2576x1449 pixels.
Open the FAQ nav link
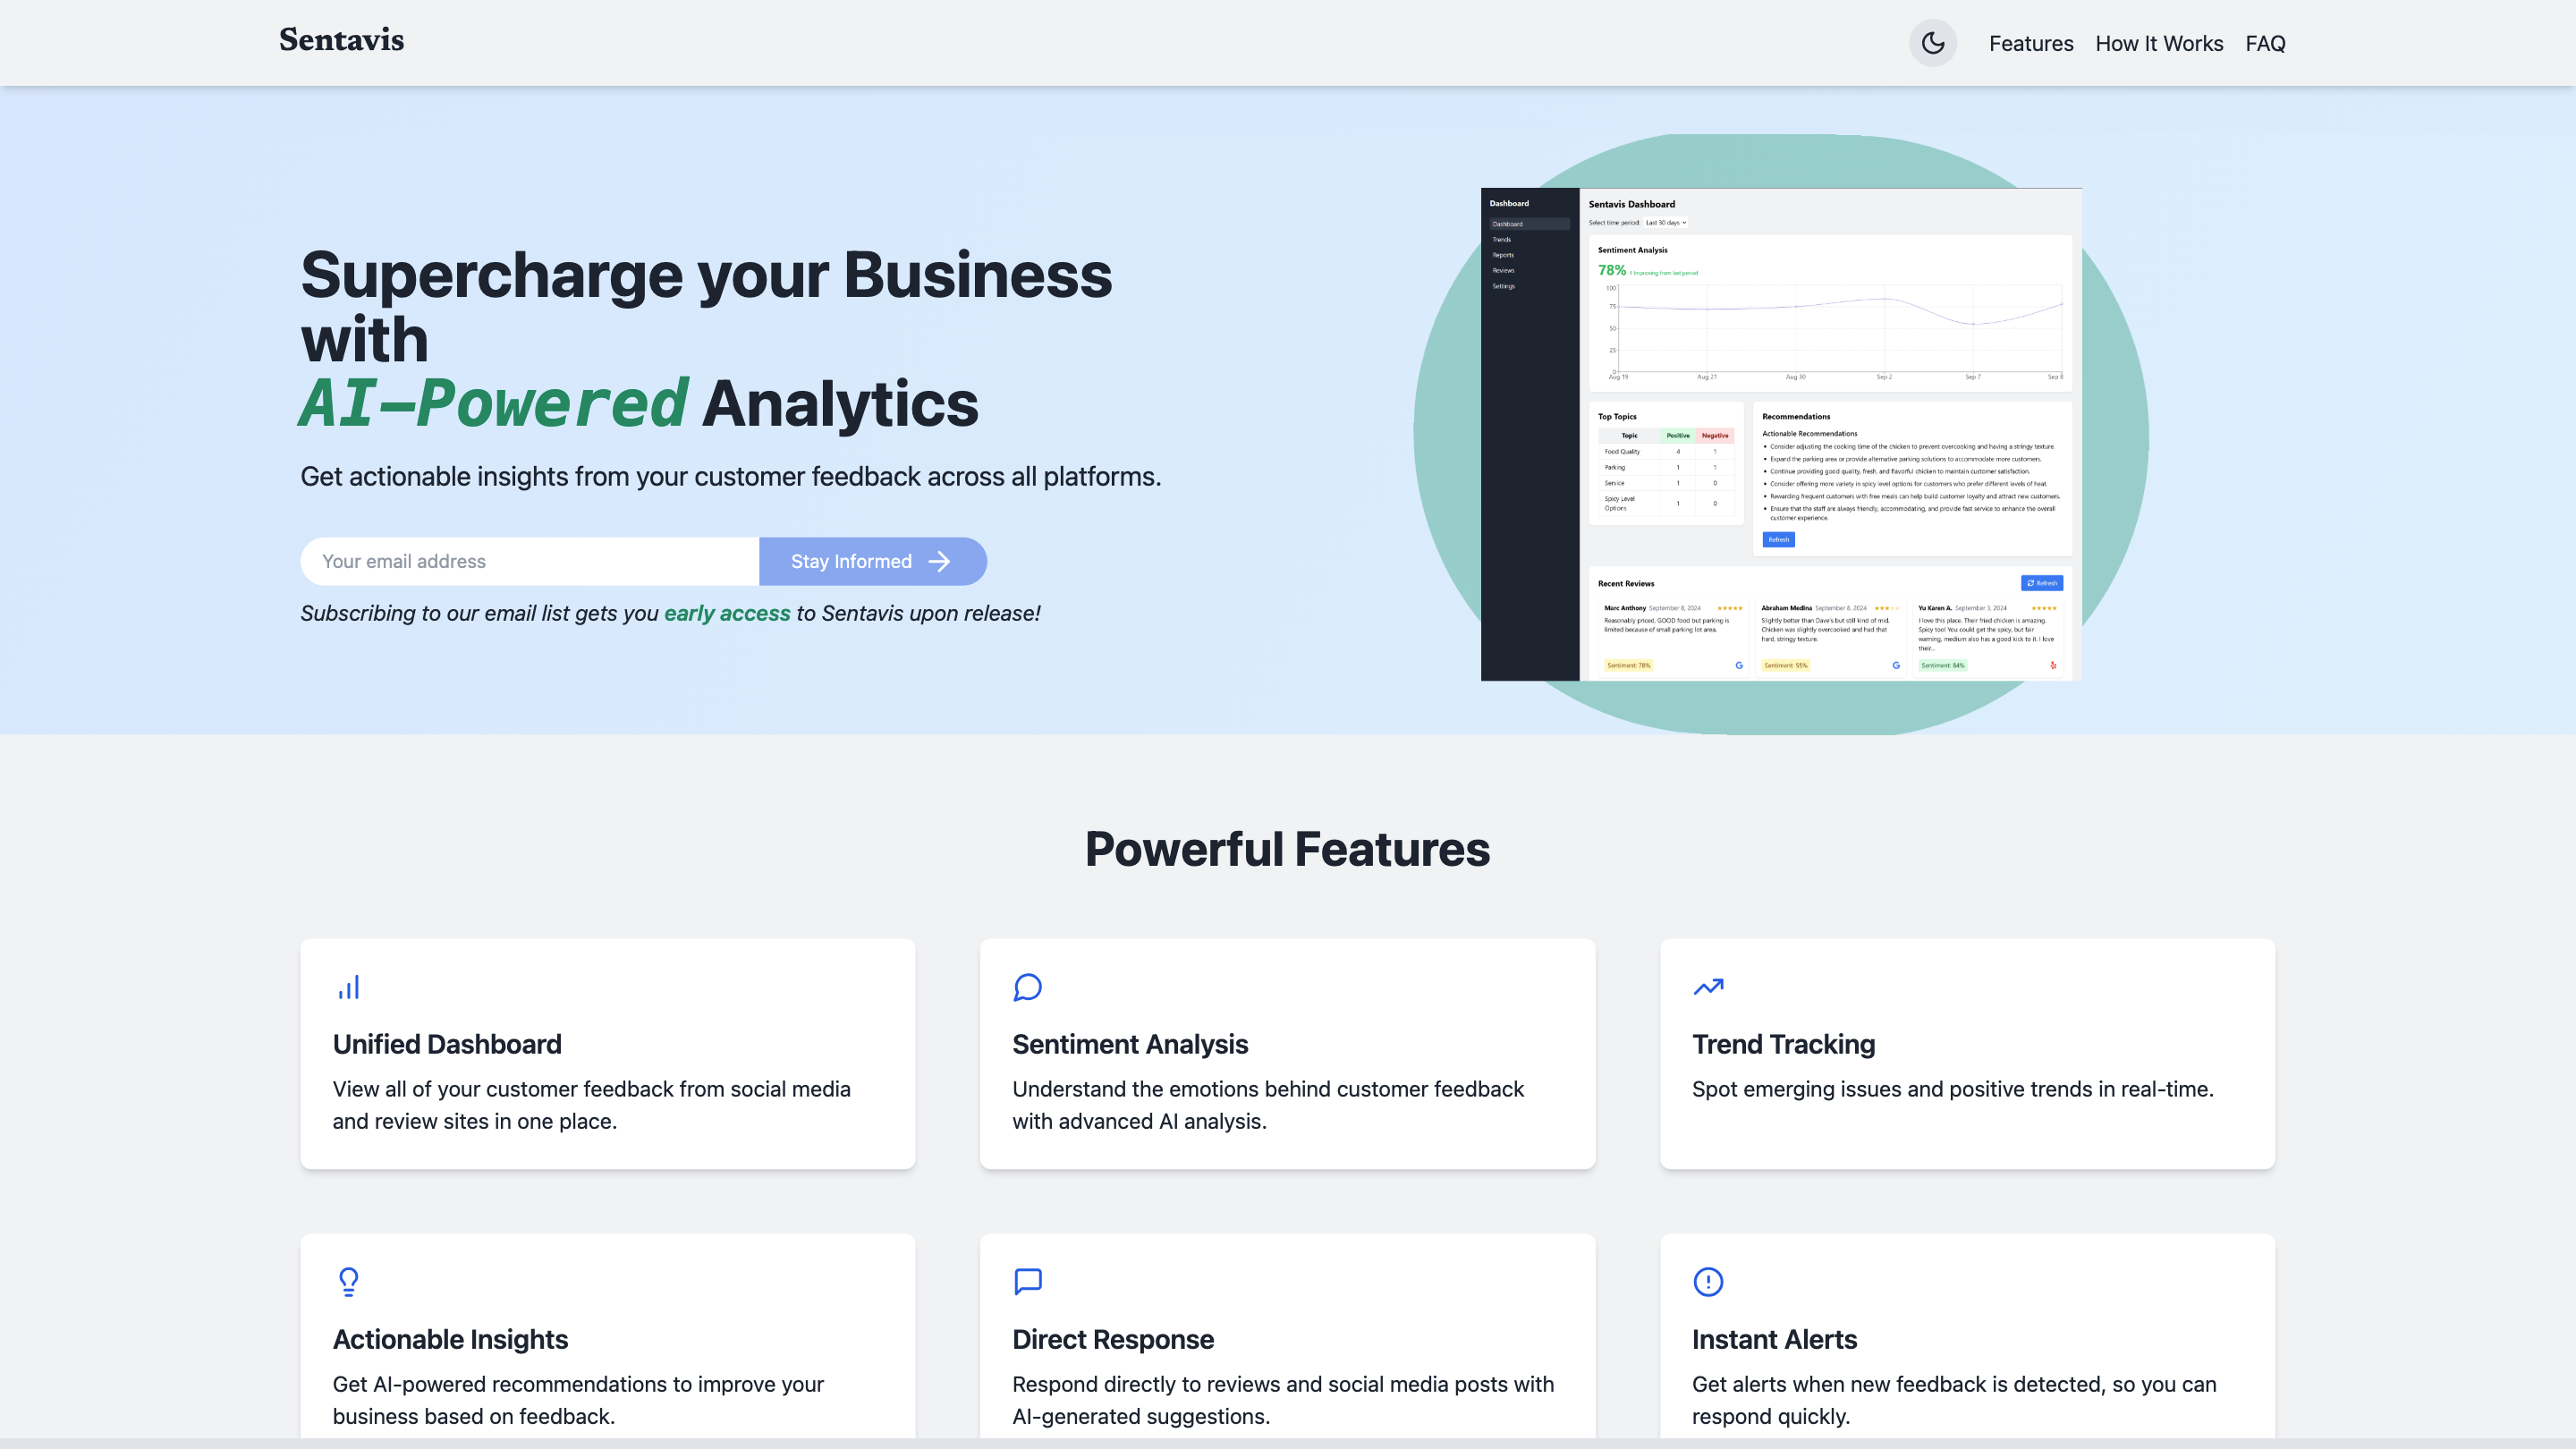[x=2264, y=43]
